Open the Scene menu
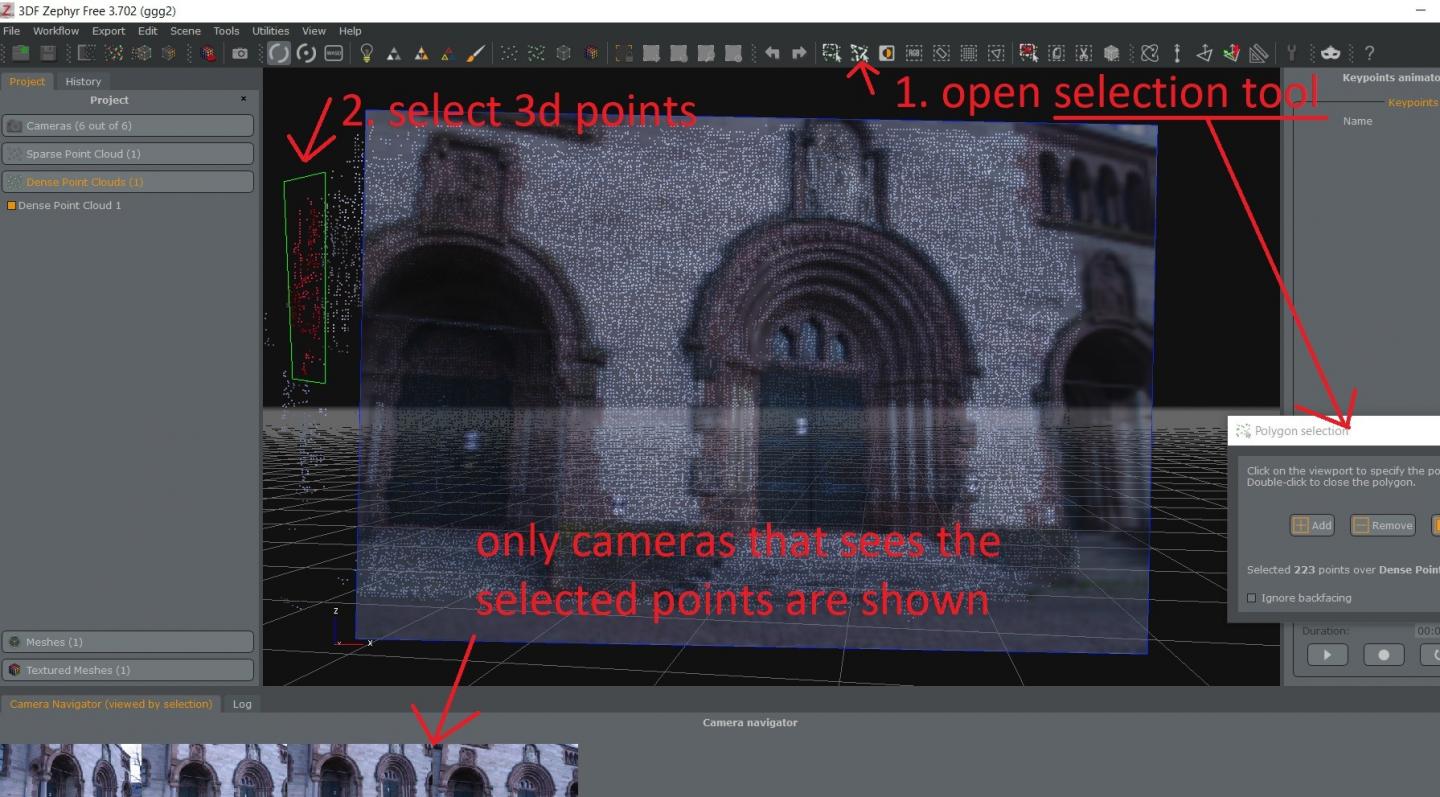 pos(185,31)
